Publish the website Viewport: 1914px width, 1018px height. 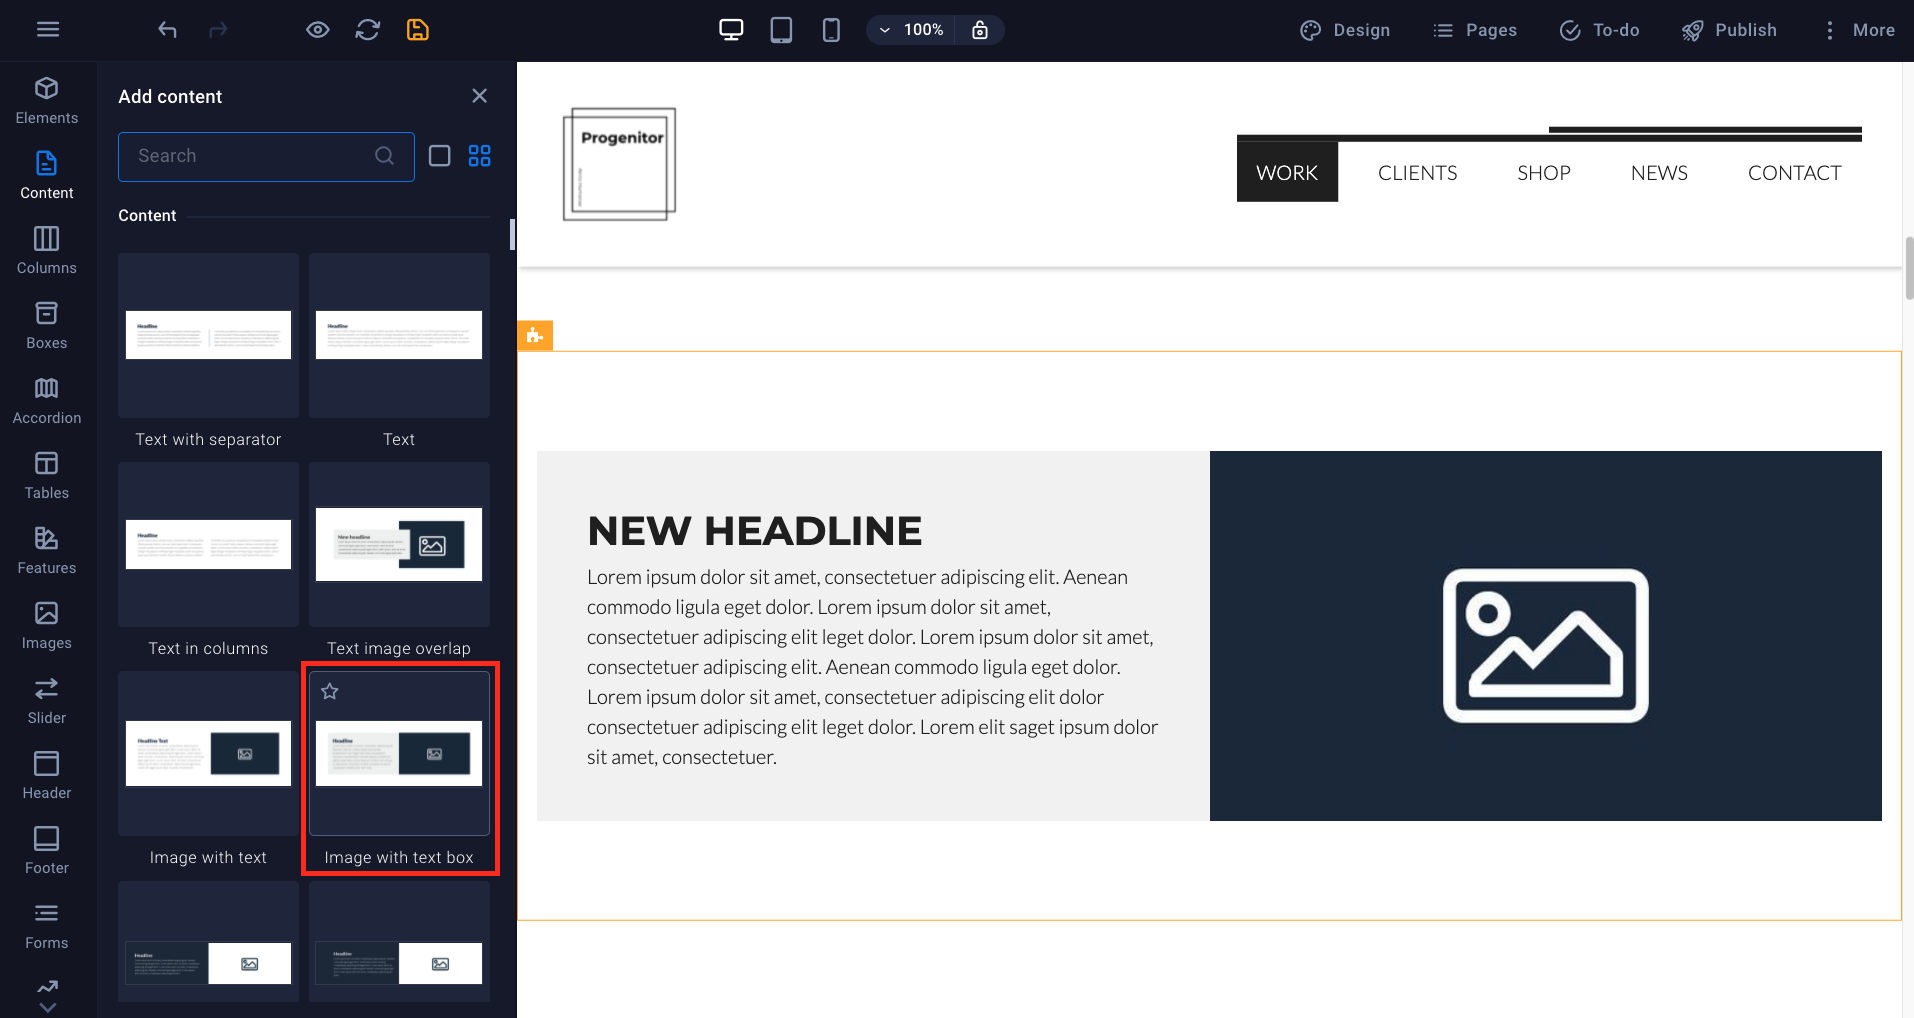1730,30
